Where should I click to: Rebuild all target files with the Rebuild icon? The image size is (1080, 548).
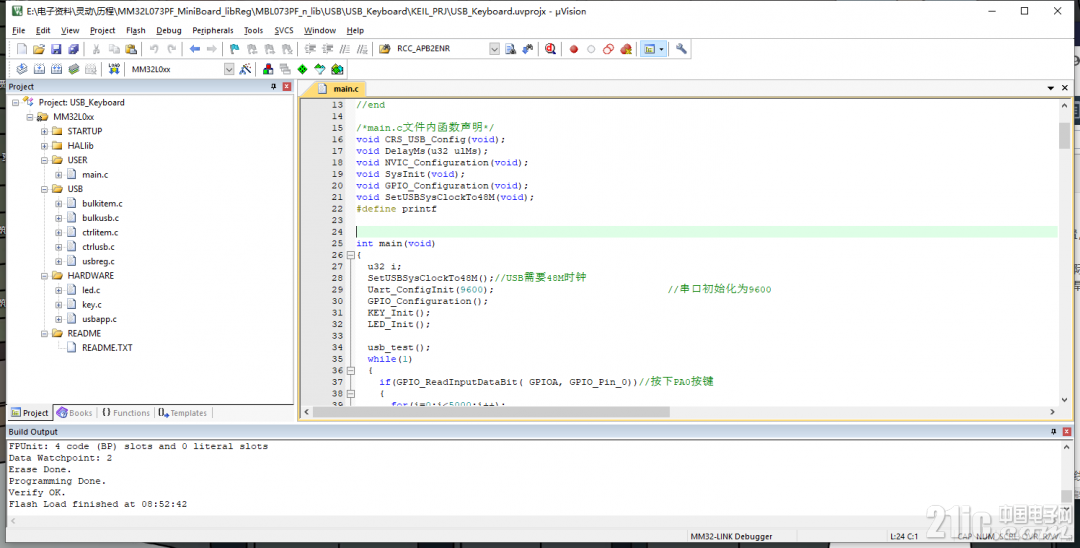pos(56,69)
